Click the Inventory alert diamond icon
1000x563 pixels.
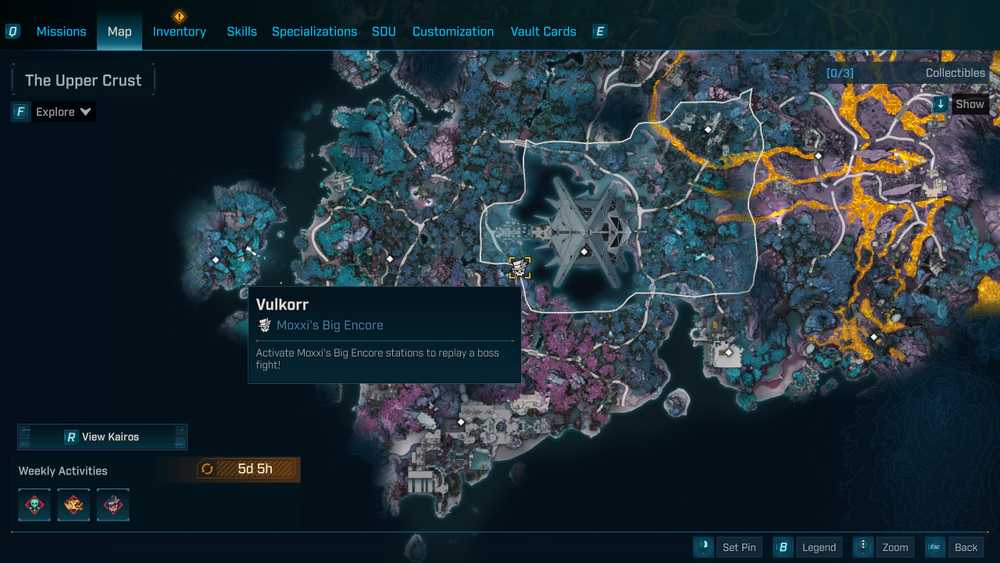[x=179, y=16]
